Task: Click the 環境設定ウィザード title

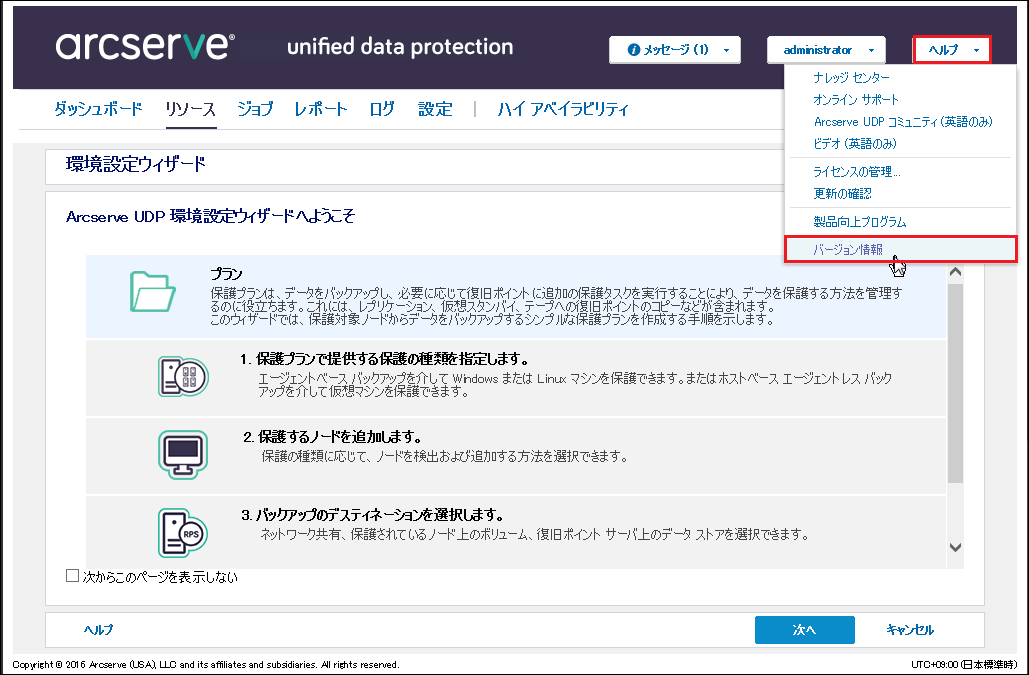Action: tap(135, 164)
